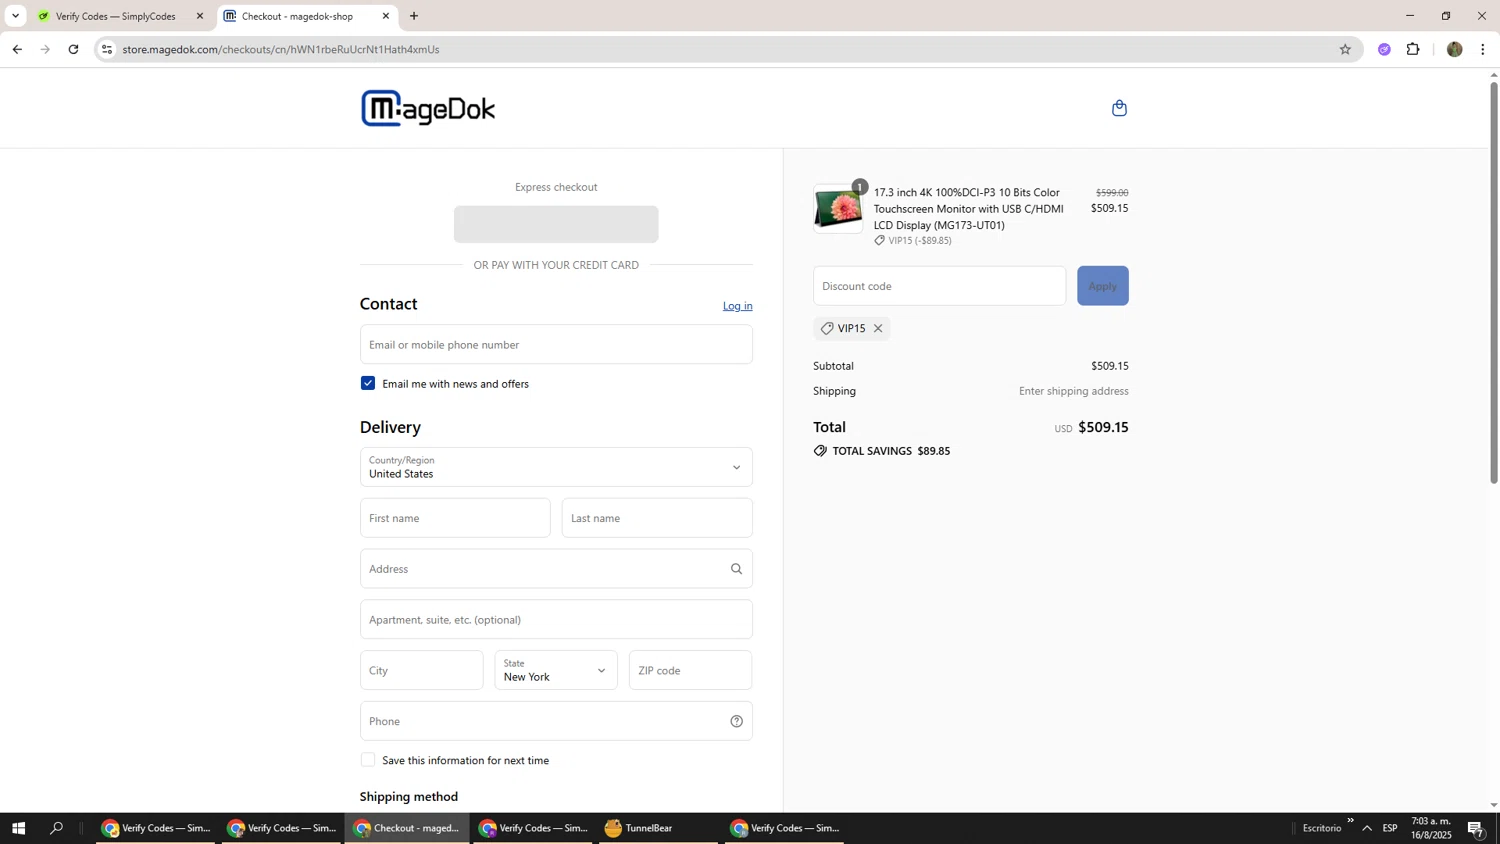Focus the Discount code field
This screenshot has height=844, width=1500.
940,286
